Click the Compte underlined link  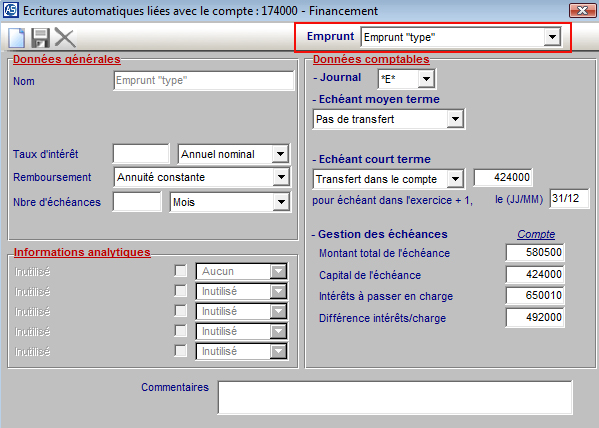pos(536,234)
